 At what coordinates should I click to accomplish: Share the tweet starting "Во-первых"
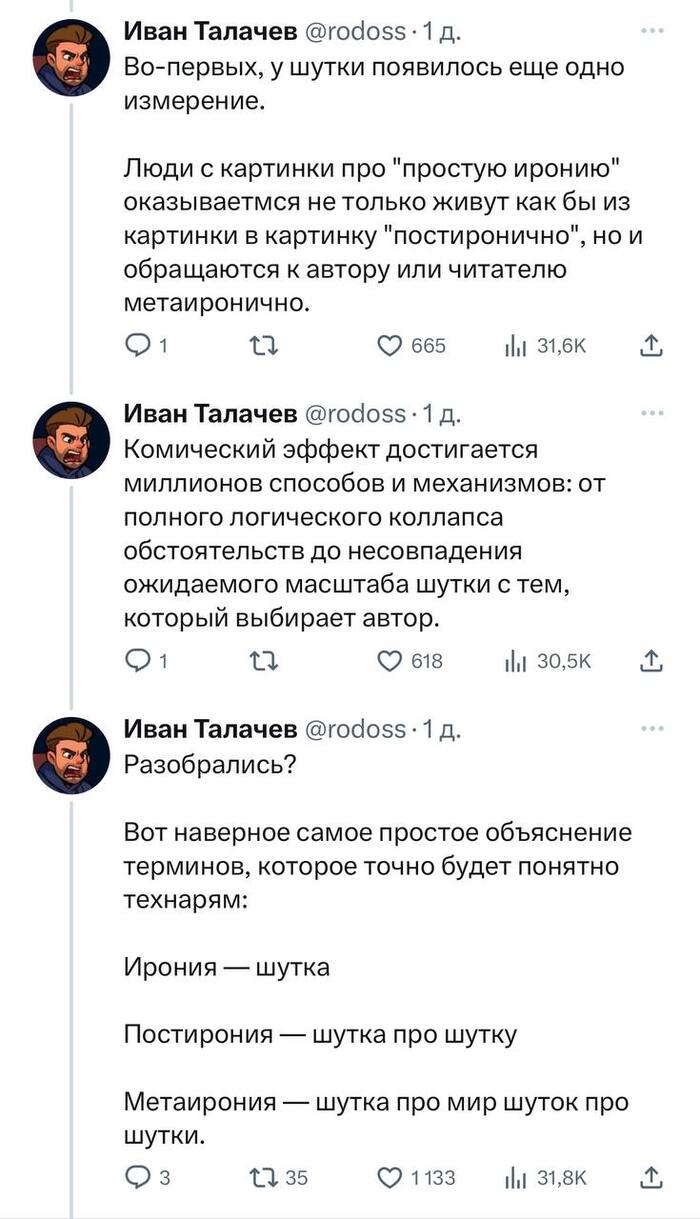pyautogui.click(x=651, y=346)
